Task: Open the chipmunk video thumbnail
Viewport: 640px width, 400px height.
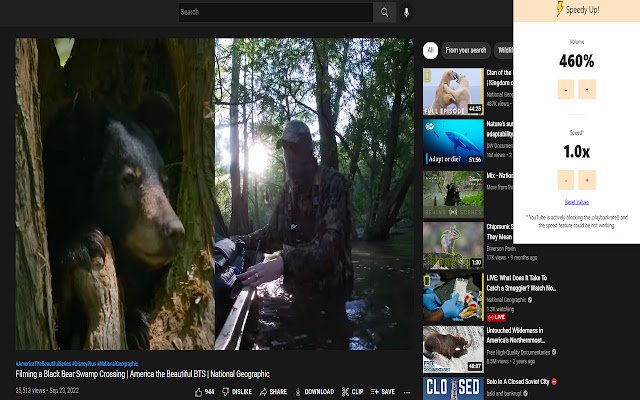Action: 453,245
